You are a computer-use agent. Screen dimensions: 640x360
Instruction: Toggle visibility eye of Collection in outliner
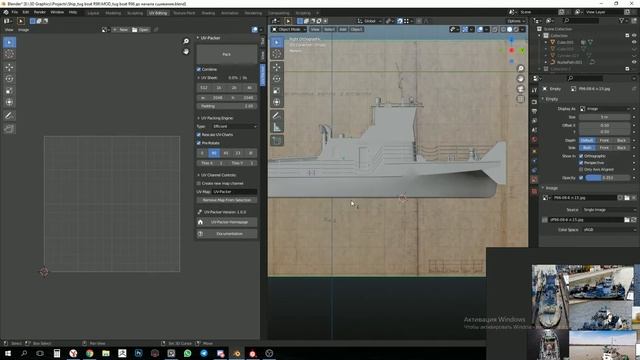(x=634, y=36)
